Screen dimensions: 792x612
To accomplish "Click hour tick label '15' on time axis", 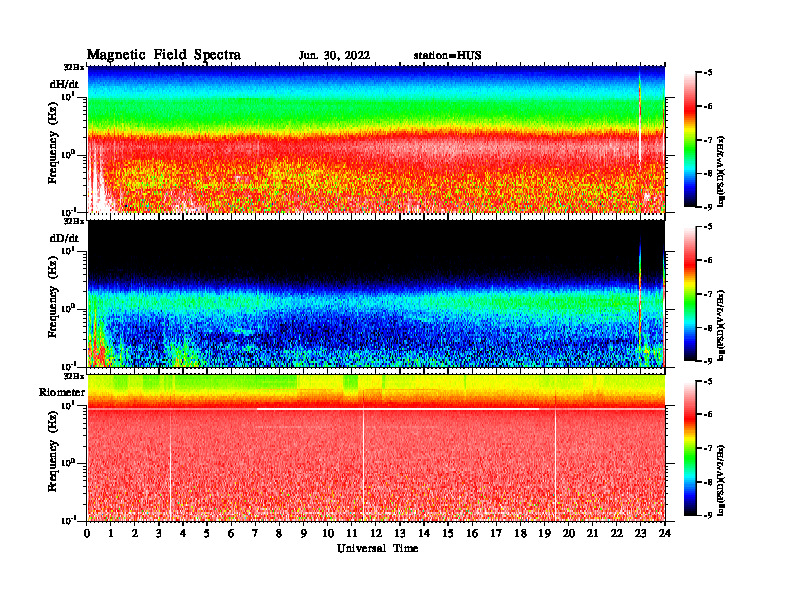I will tap(448, 533).
